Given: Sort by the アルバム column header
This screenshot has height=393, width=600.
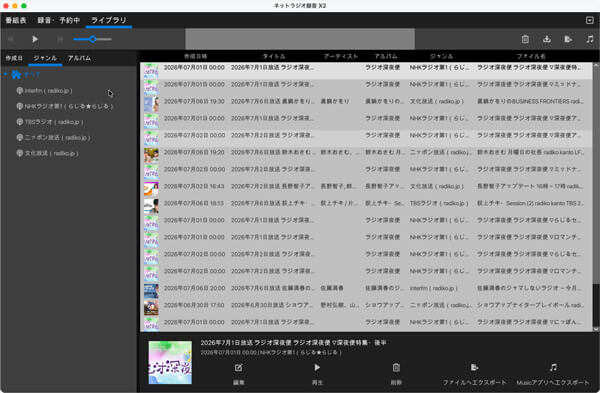Looking at the screenshot, I should (386, 56).
